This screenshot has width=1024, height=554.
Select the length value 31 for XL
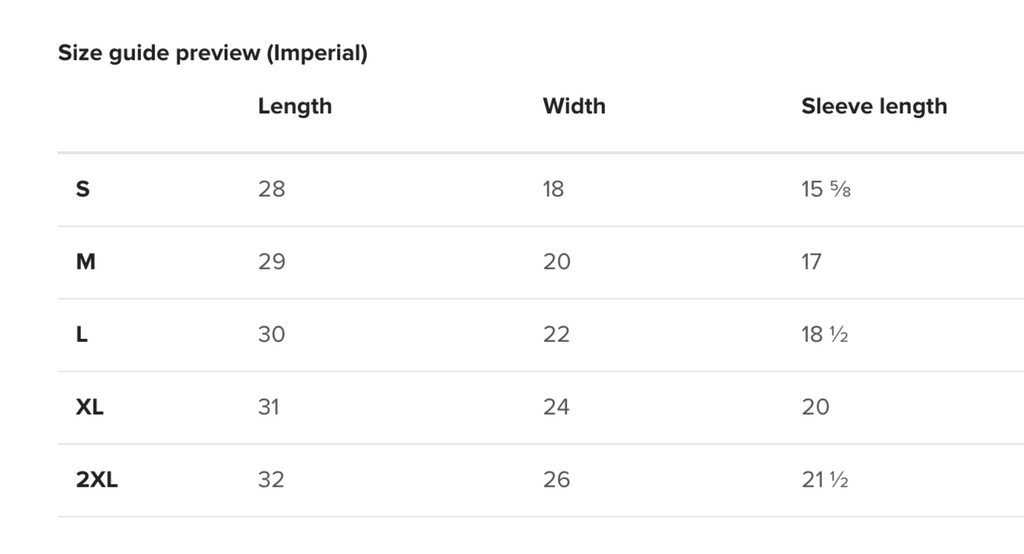268,406
